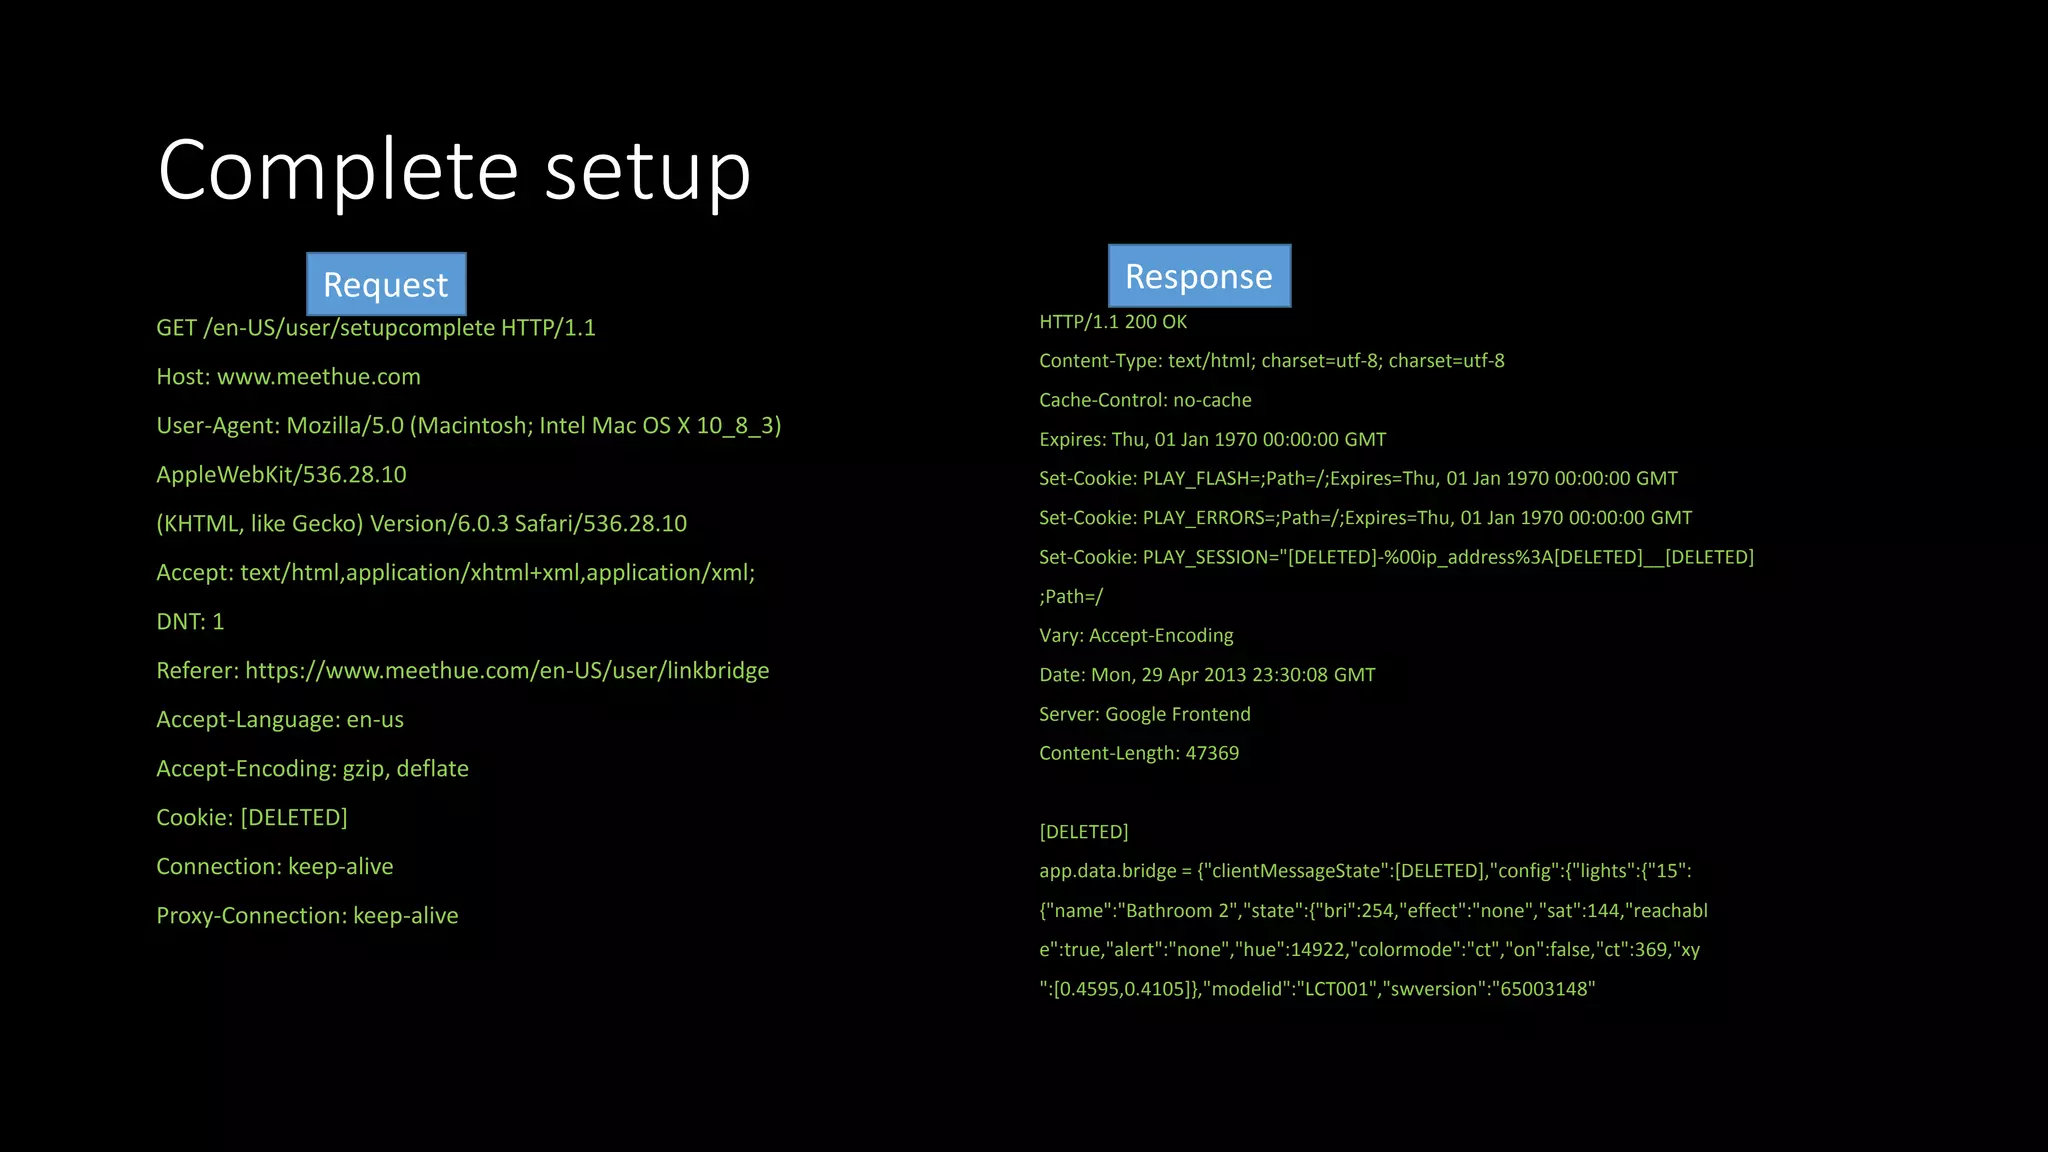Click the 'Cookie: [DELETED]' line
This screenshot has width=2048, height=1152.
click(x=252, y=818)
